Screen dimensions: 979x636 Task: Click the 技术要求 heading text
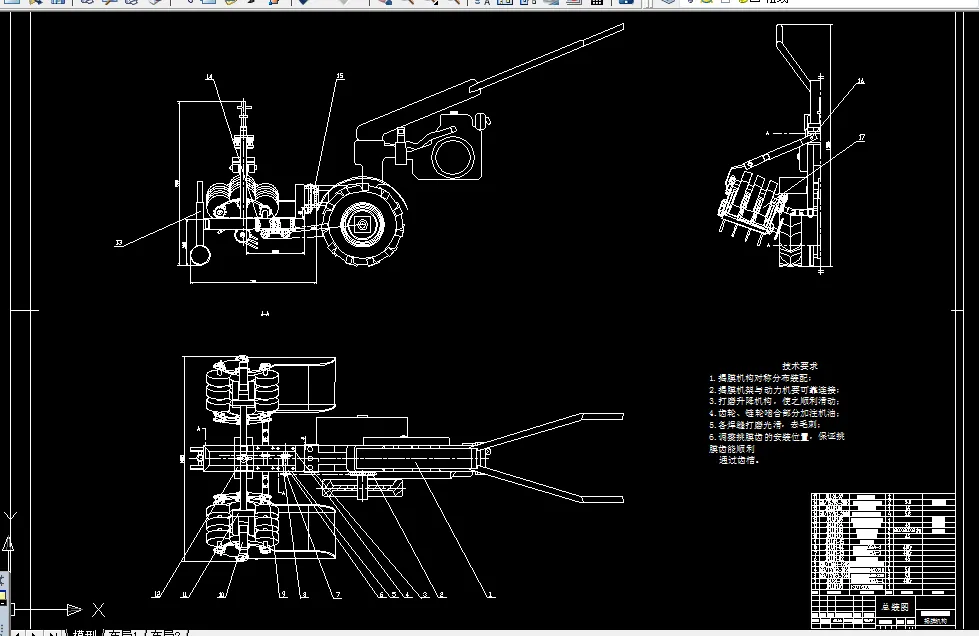coord(800,366)
